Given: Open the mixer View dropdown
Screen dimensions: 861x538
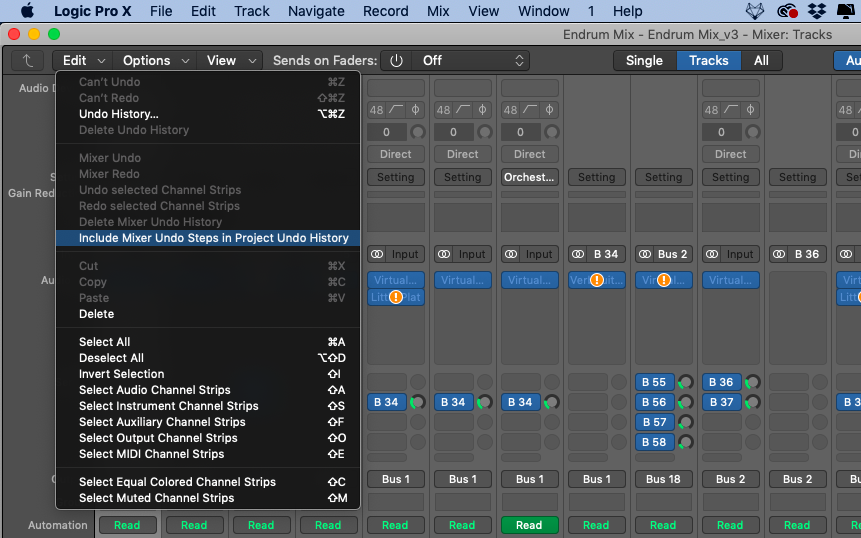Looking at the screenshot, I should pos(230,60).
